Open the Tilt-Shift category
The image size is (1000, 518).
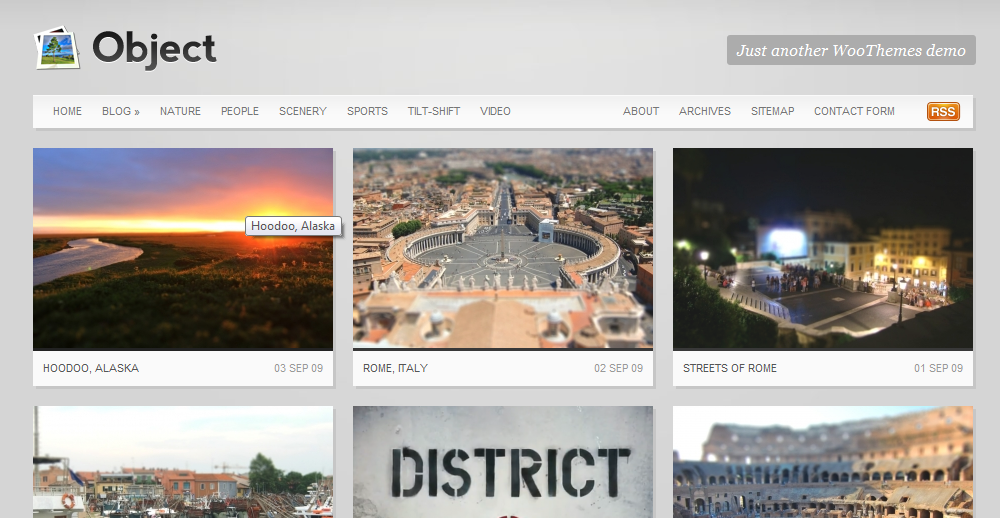point(434,111)
